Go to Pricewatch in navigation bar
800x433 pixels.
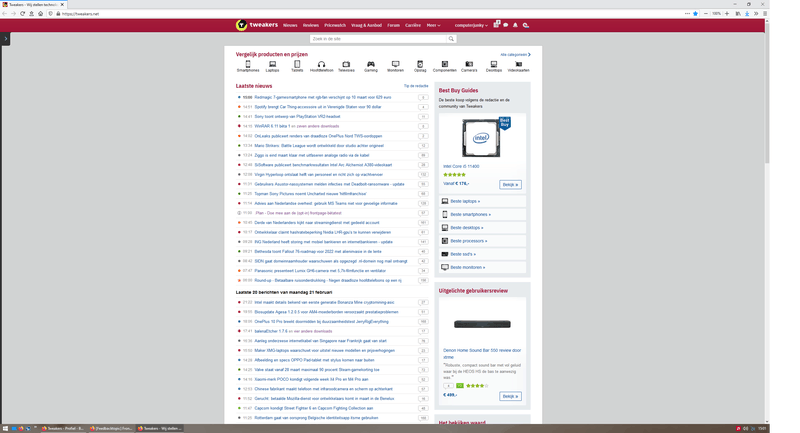point(335,25)
